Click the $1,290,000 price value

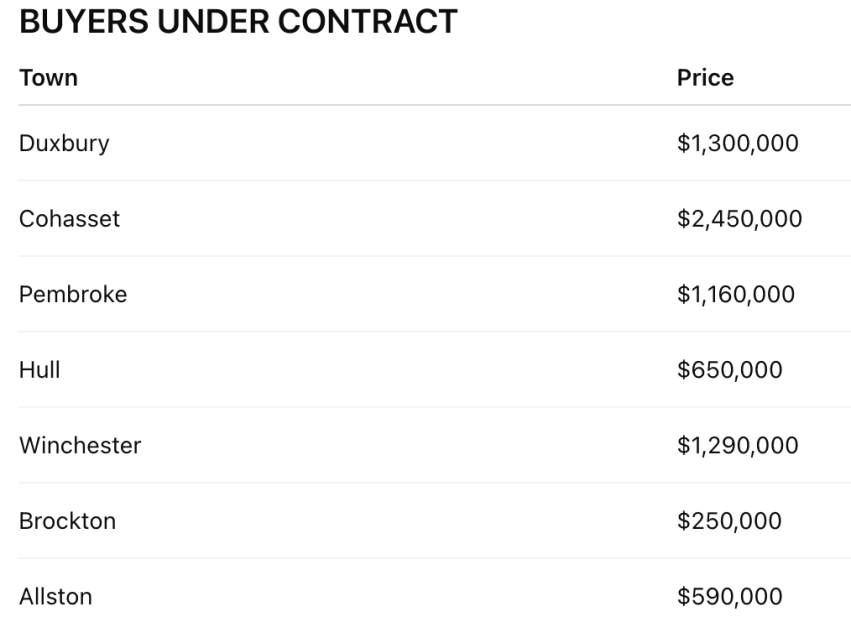pyautogui.click(x=738, y=446)
